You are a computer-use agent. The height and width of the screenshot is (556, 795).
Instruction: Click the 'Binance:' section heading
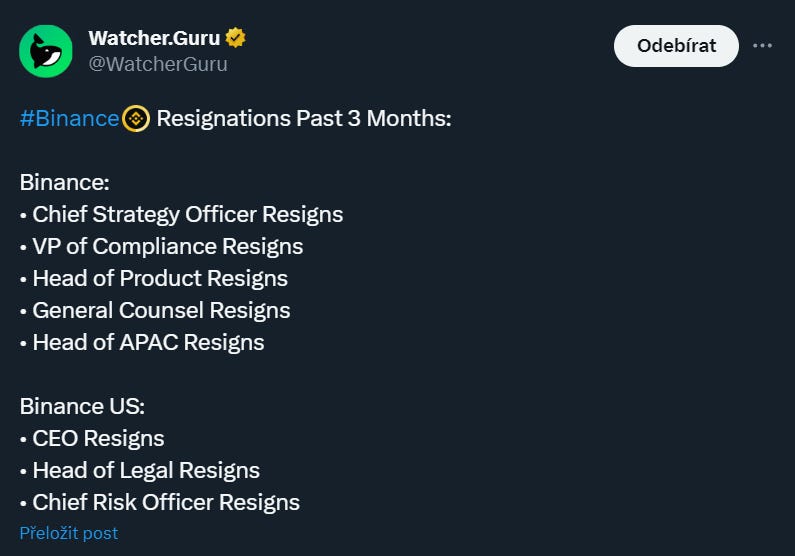(64, 183)
